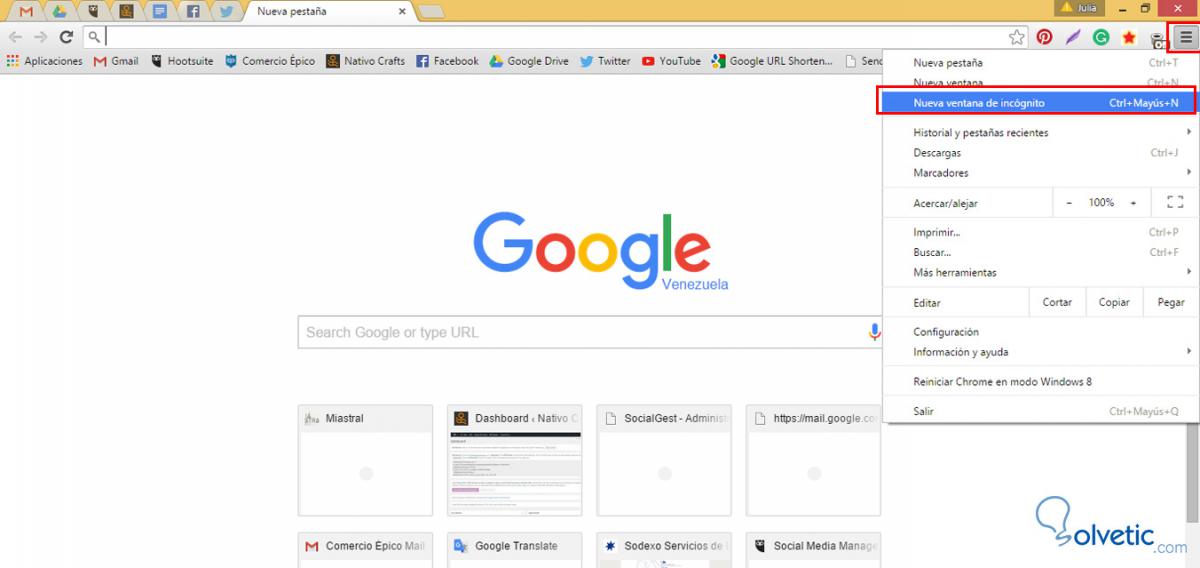Open the Dashboard Nativo thumbnail
This screenshot has width=1200, height=568.
point(515,460)
